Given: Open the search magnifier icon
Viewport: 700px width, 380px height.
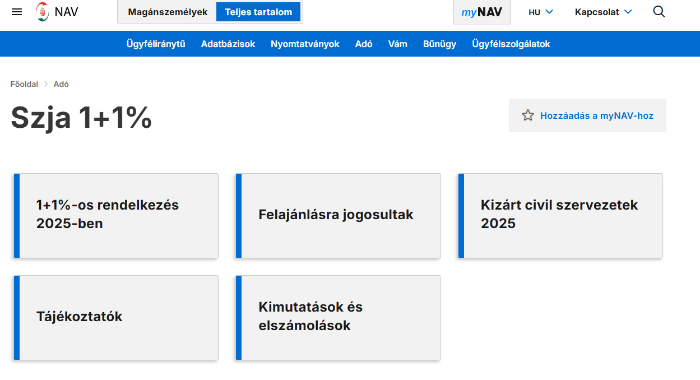Looking at the screenshot, I should click(x=659, y=12).
